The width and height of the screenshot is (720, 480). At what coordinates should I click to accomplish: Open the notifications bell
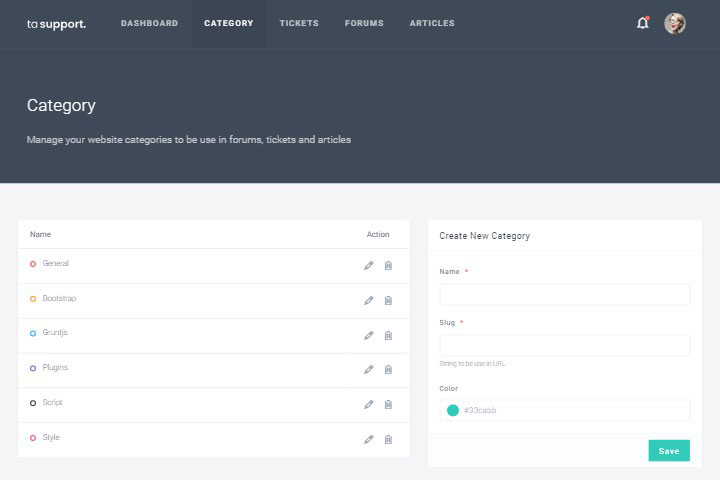point(642,23)
